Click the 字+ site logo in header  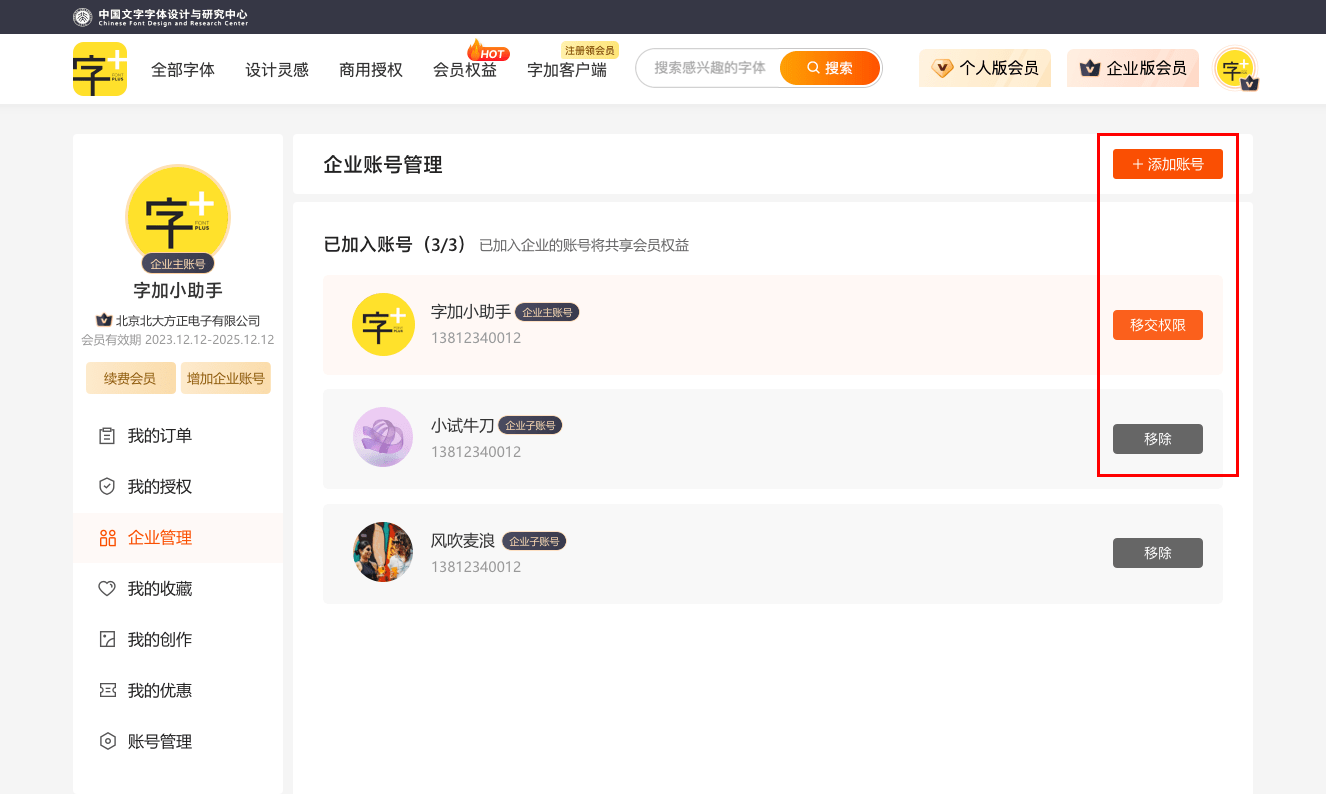(100, 69)
